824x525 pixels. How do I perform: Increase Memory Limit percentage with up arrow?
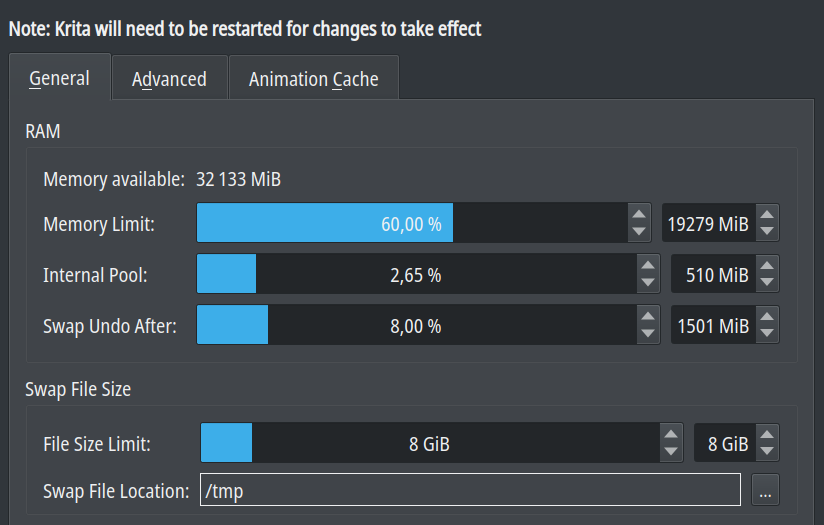coord(639,214)
